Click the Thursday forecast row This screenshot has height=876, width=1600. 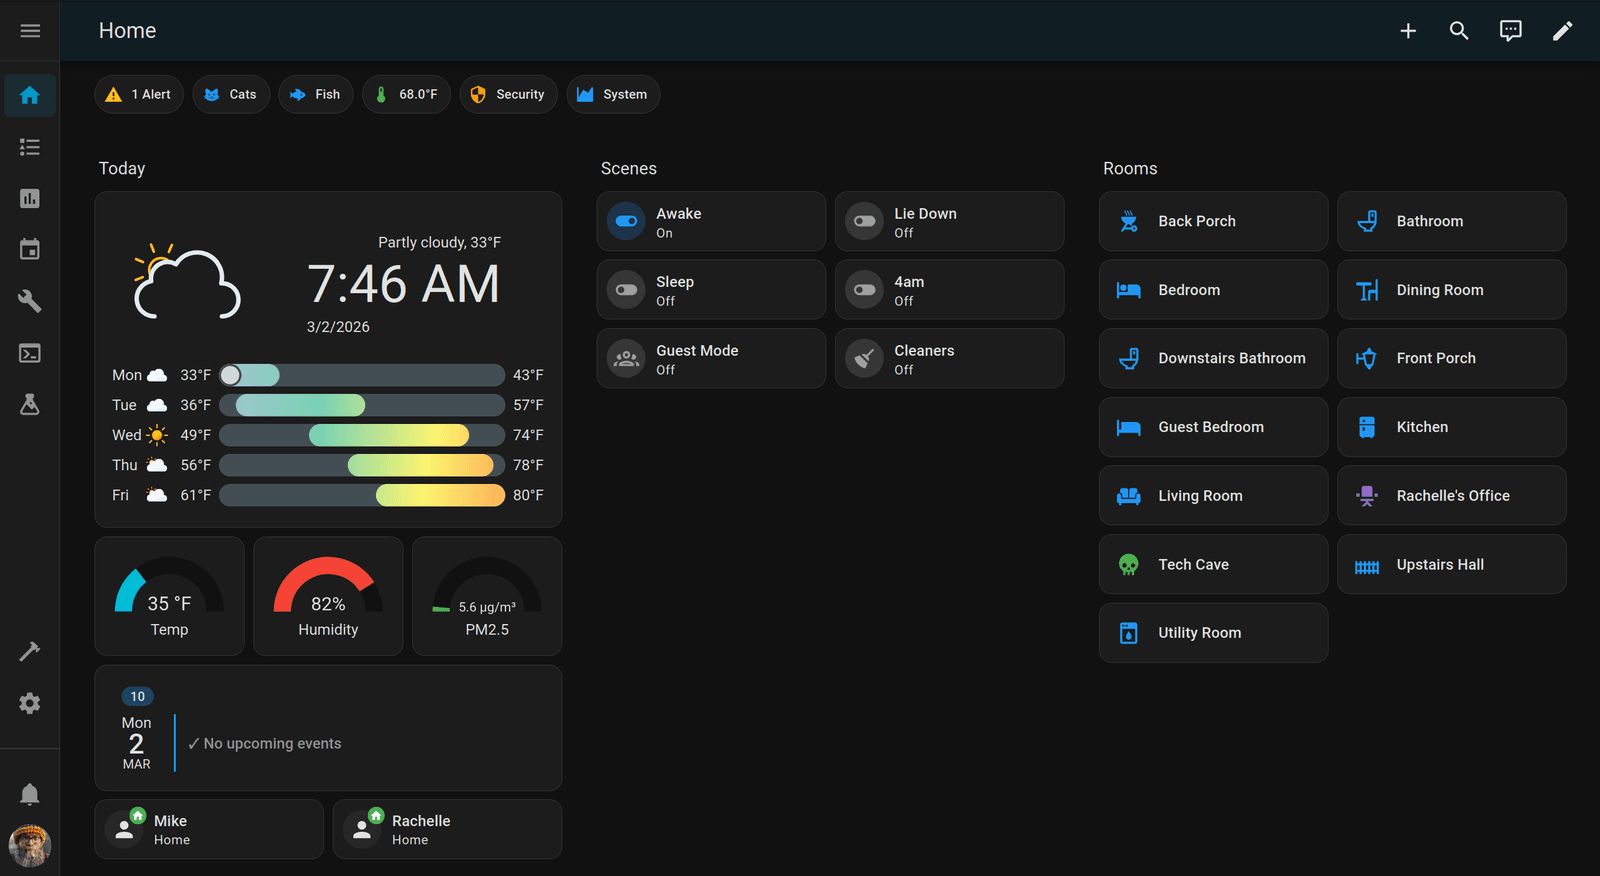pos(328,465)
